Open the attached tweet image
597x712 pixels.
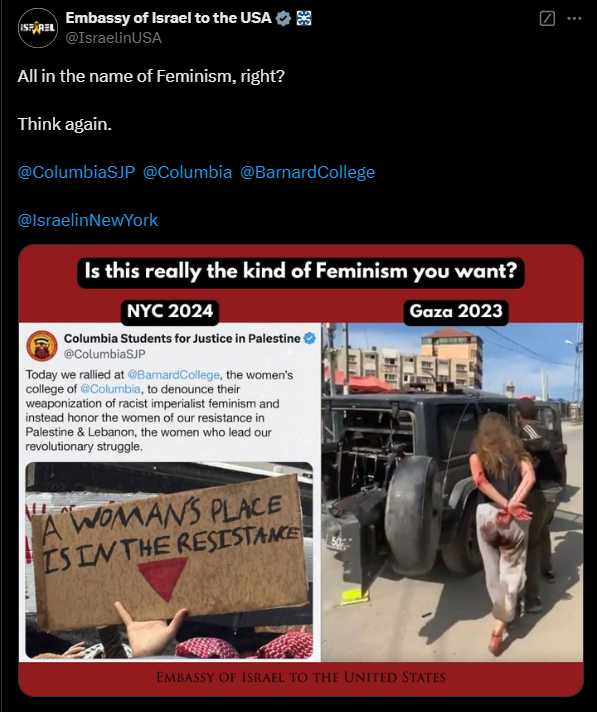pos(301,470)
